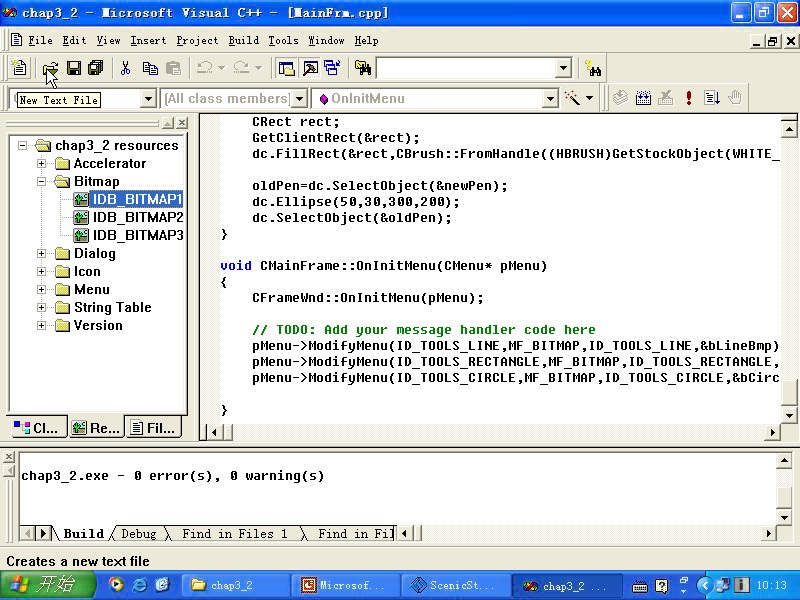Screen dimensions: 800x600
Task: Collapse the chap3_2 resources root node
Action: pyautogui.click(x=22, y=145)
